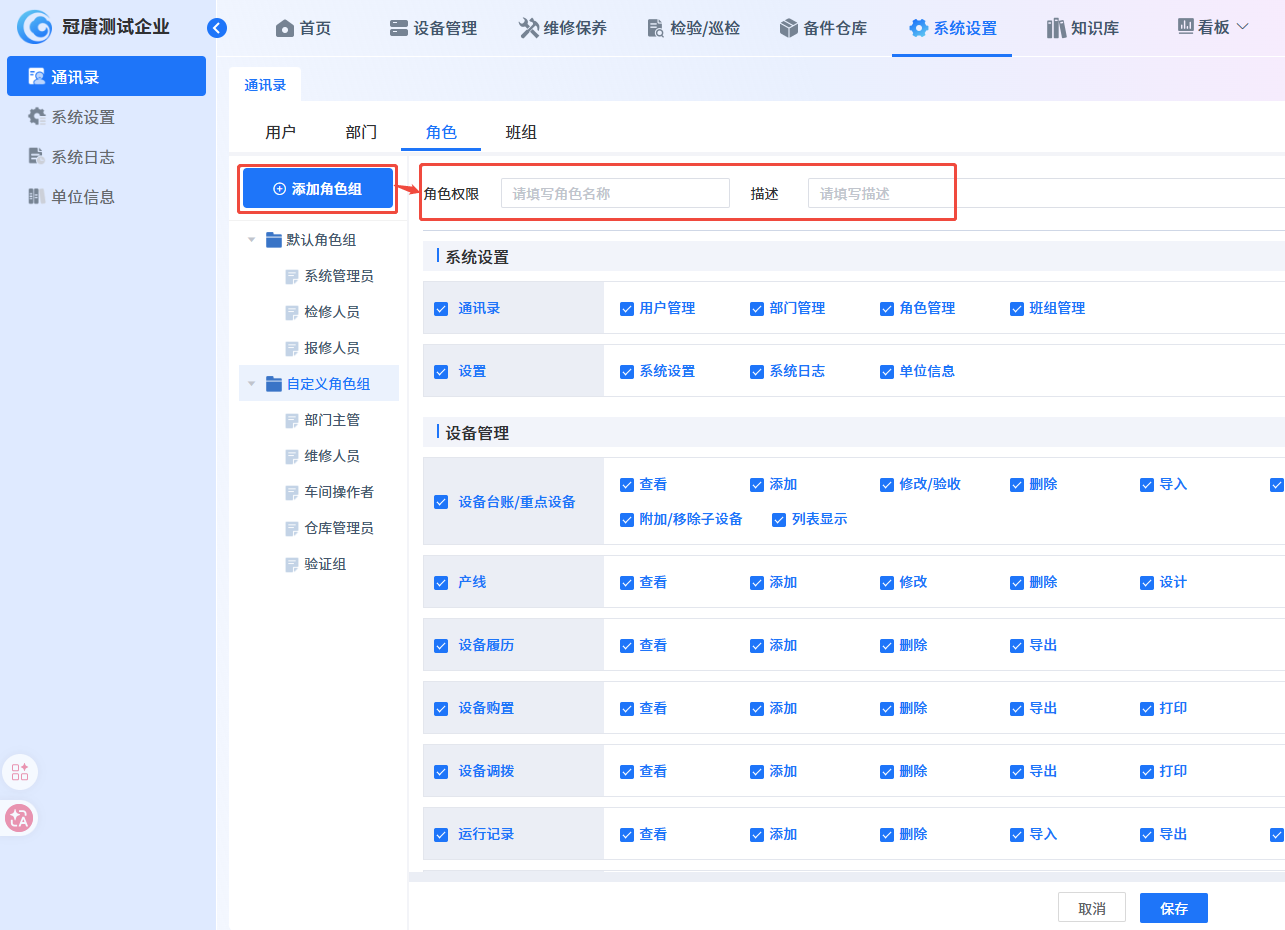Open the 看板 dropdown menu
Screen dimensions: 1285x930
click(1213, 27)
